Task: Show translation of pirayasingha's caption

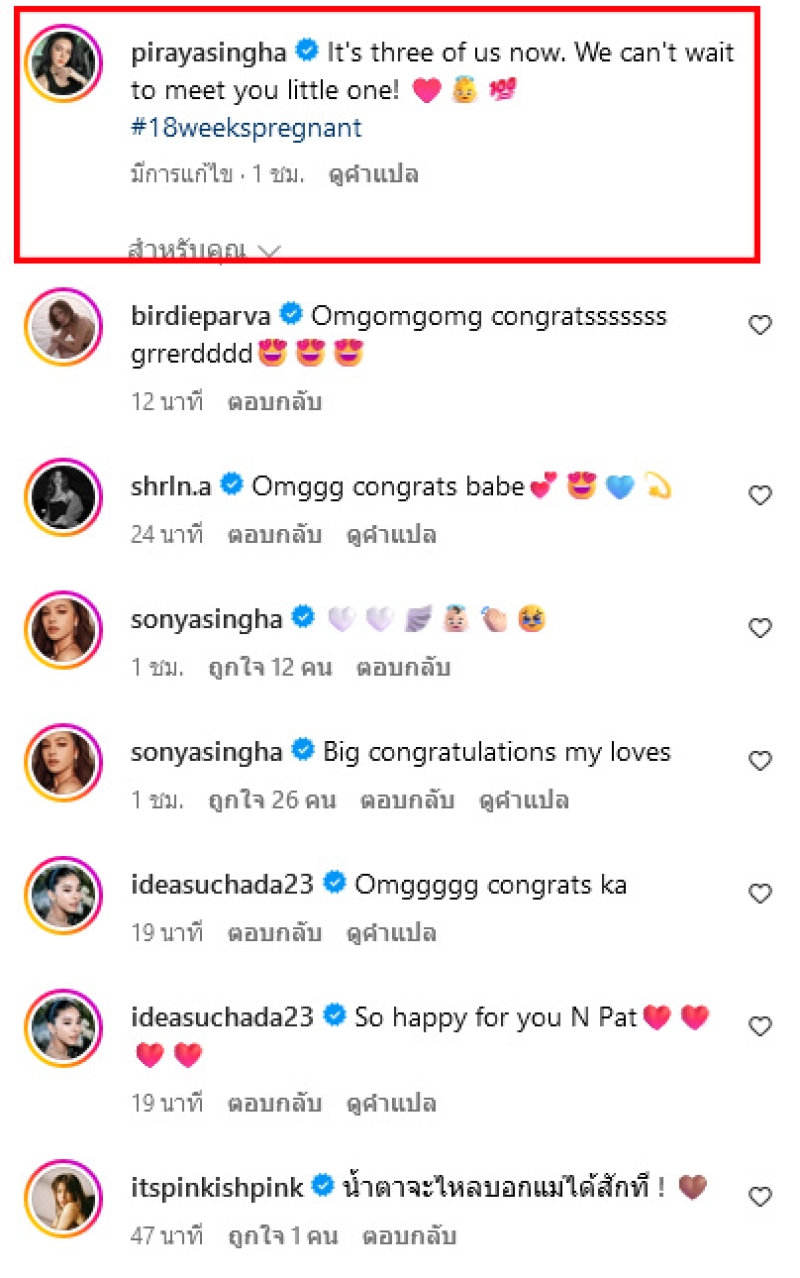Action: [373, 175]
